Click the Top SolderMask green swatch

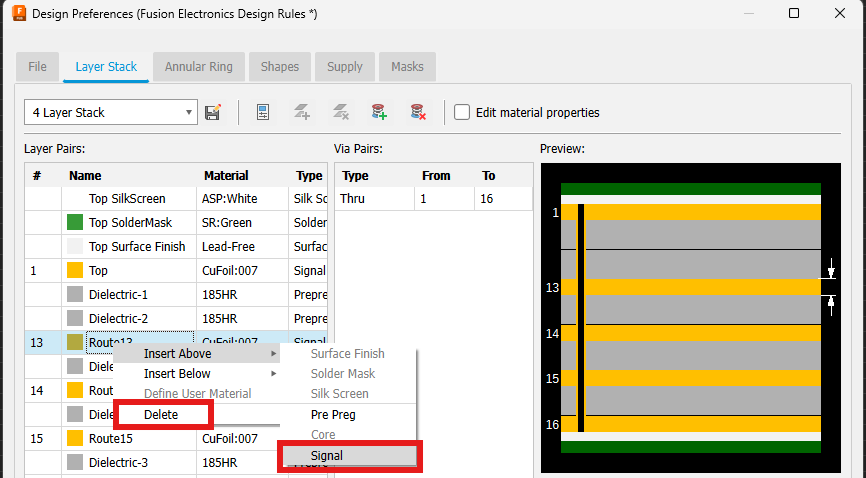click(x=75, y=223)
